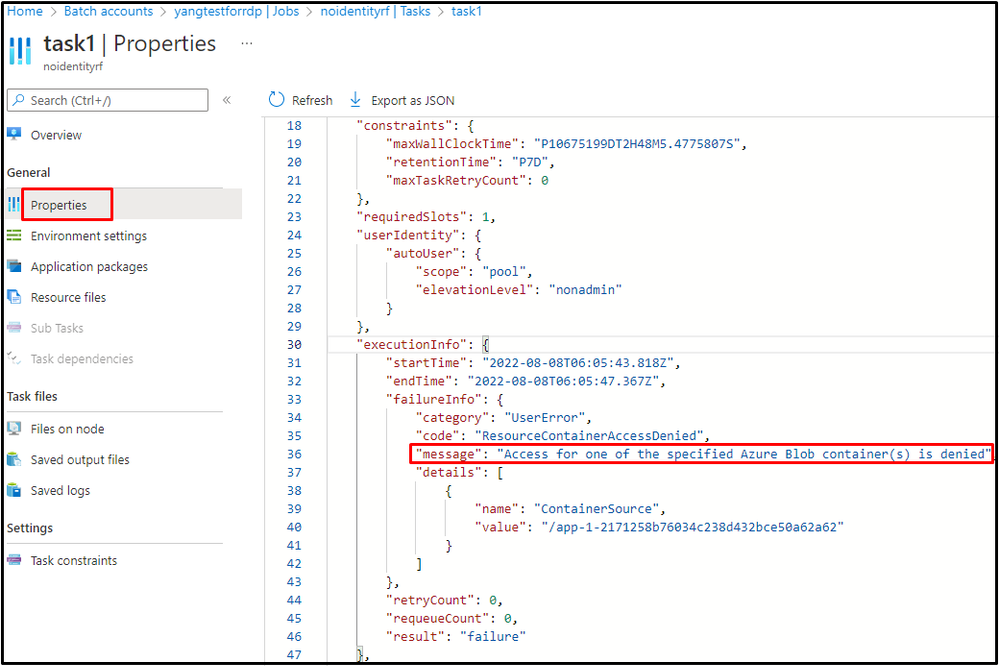Click the Saved logs icon

tap(14, 490)
